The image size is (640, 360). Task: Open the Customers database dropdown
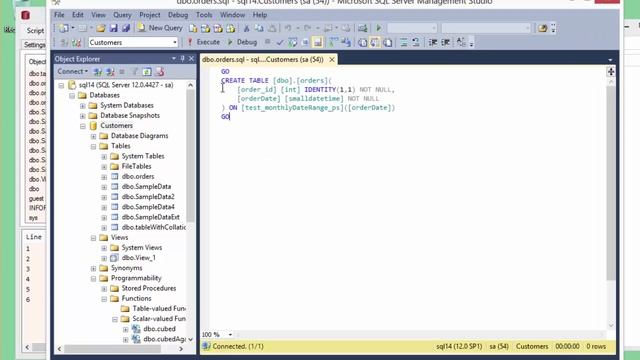click(x=175, y=42)
